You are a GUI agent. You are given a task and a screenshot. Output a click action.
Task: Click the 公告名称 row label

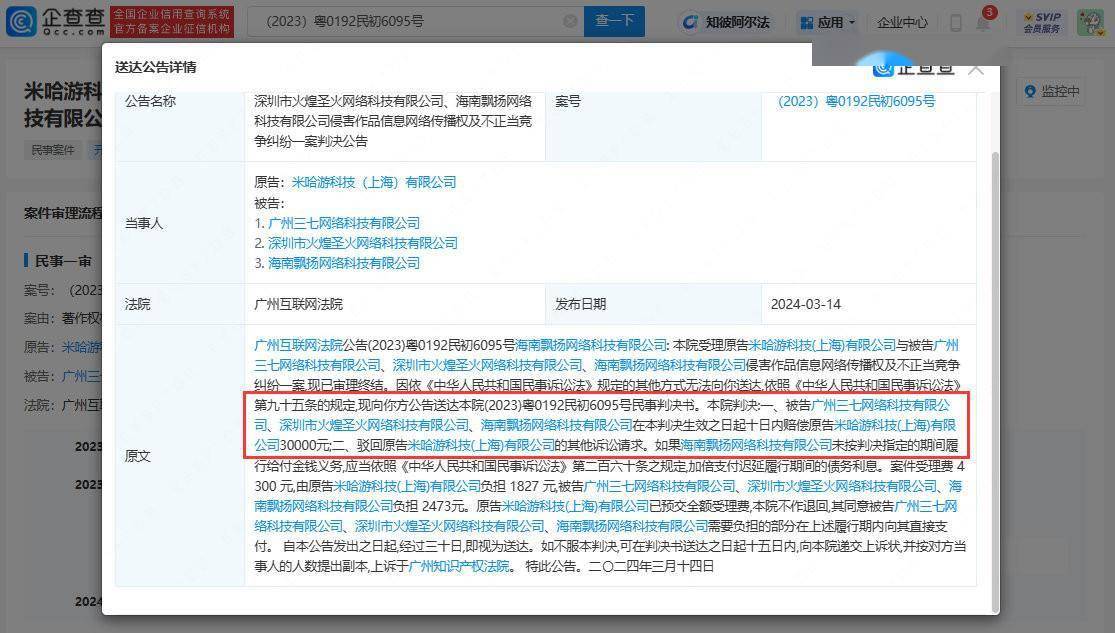(150, 101)
